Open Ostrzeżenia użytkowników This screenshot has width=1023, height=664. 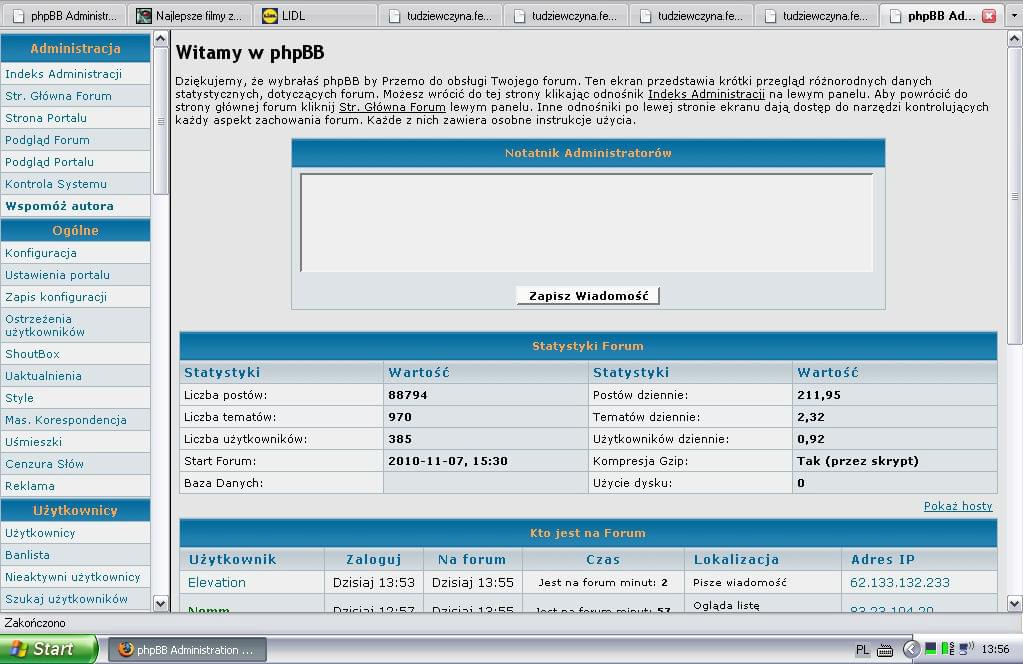(44, 325)
